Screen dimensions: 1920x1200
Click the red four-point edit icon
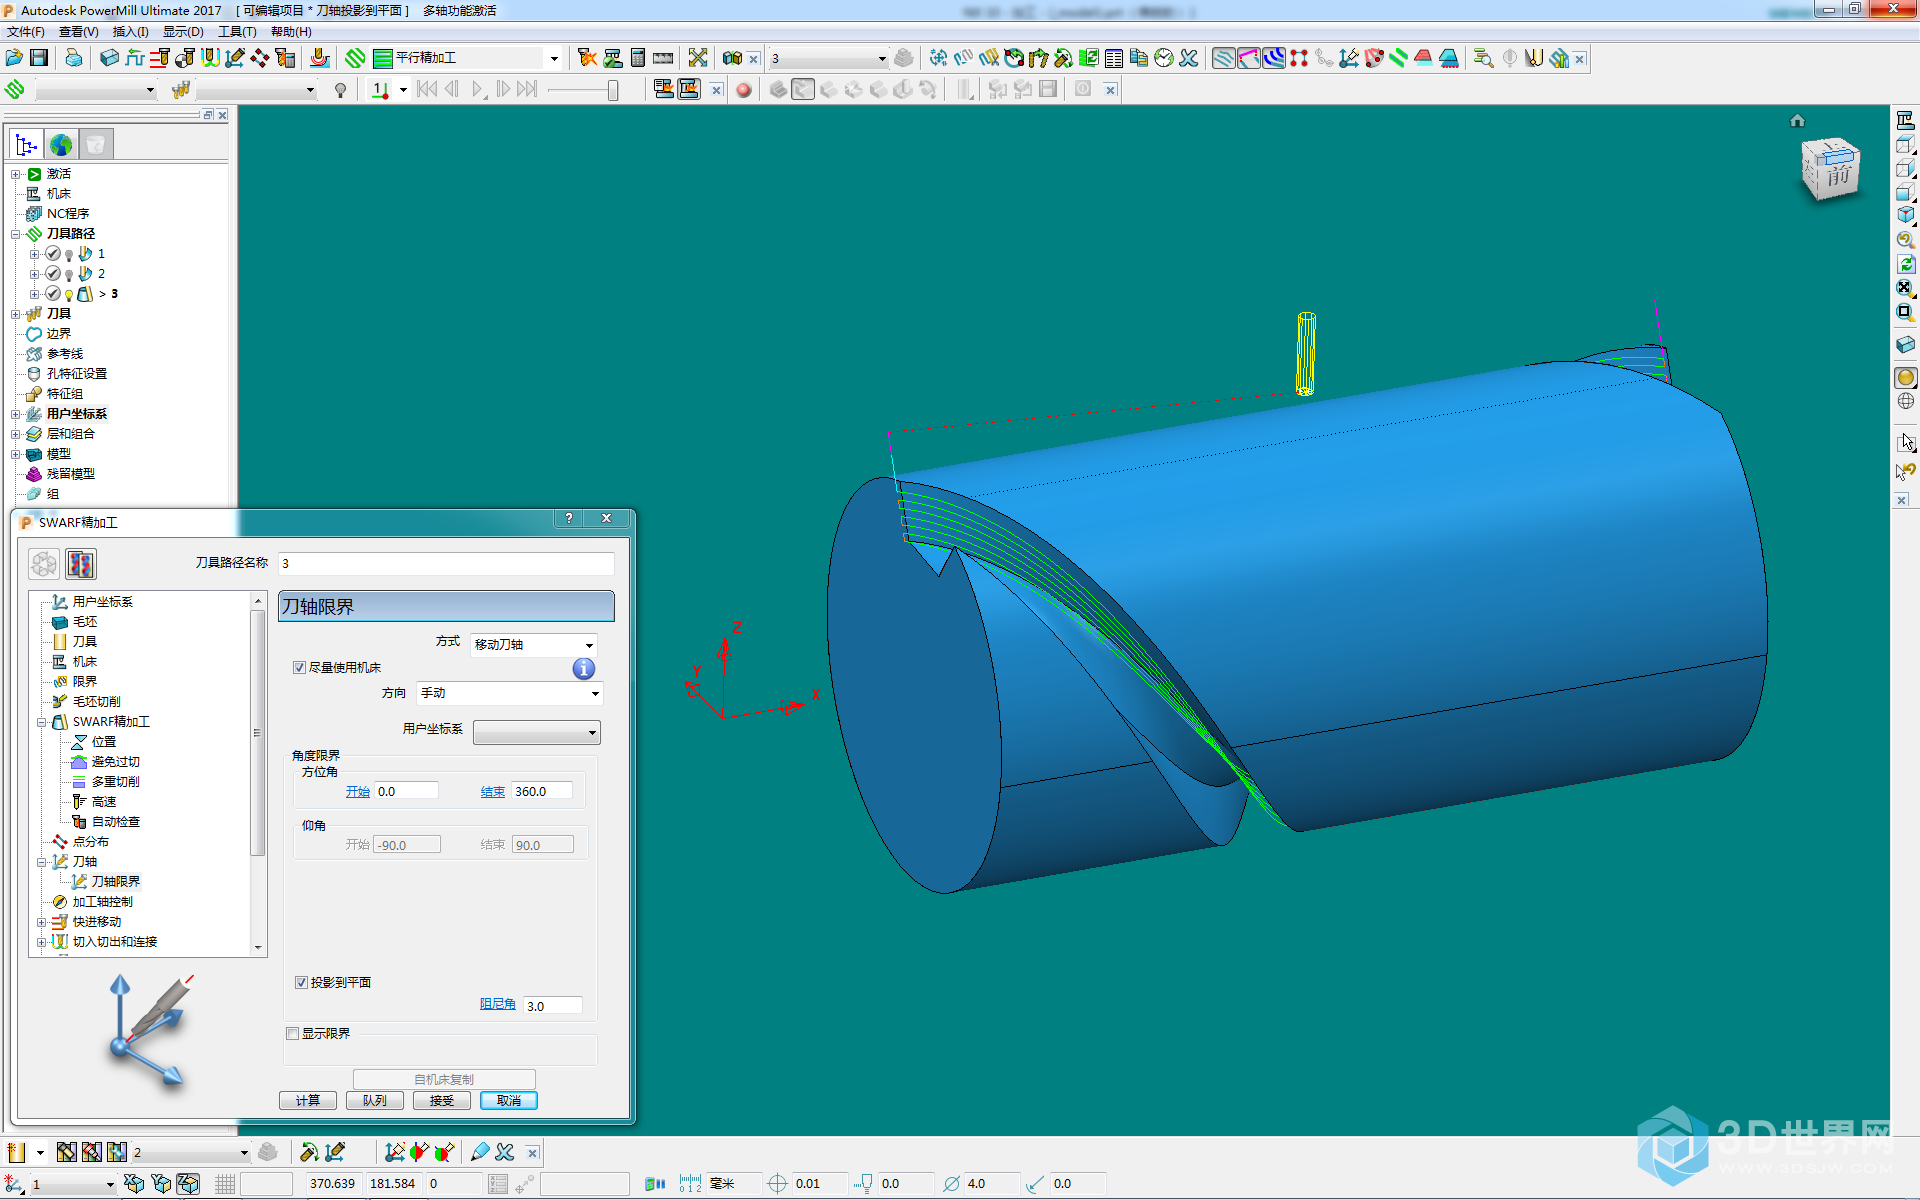tap(1298, 58)
